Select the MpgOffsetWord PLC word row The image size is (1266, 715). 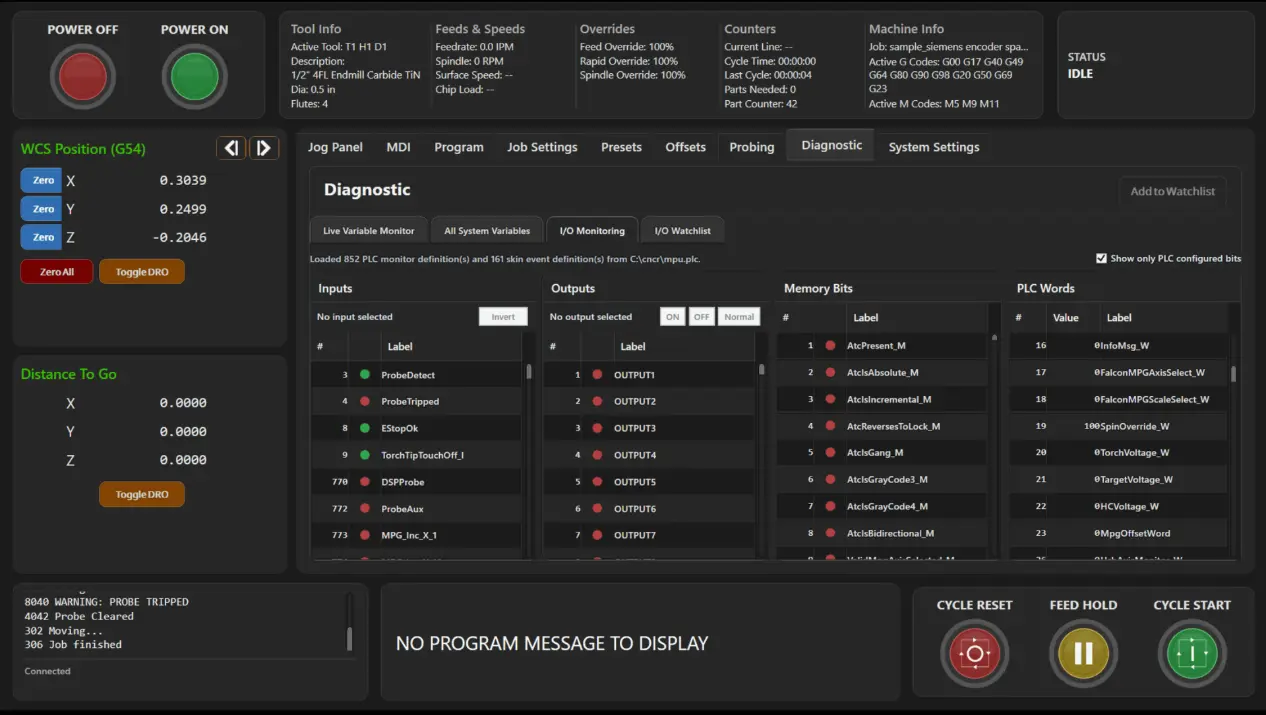pyautogui.click(x=1118, y=533)
